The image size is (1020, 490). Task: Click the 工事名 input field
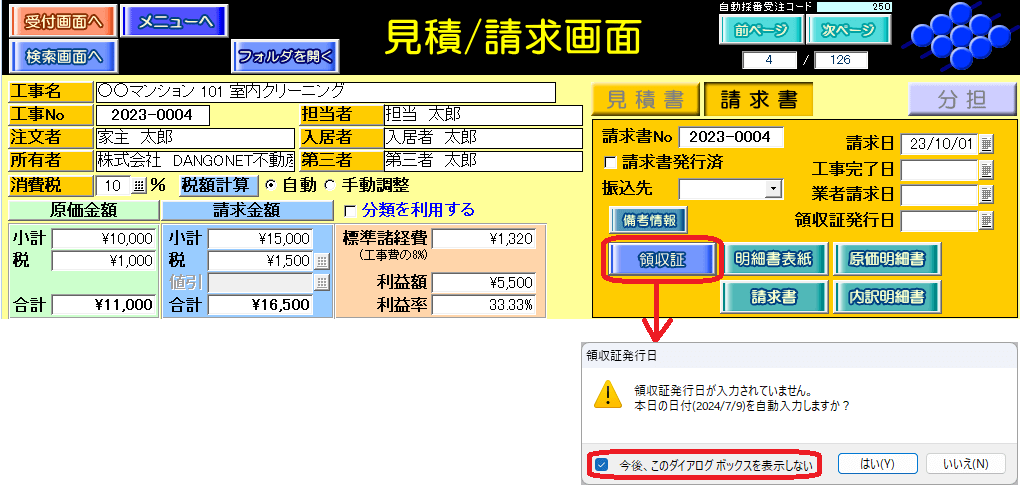(x=325, y=92)
